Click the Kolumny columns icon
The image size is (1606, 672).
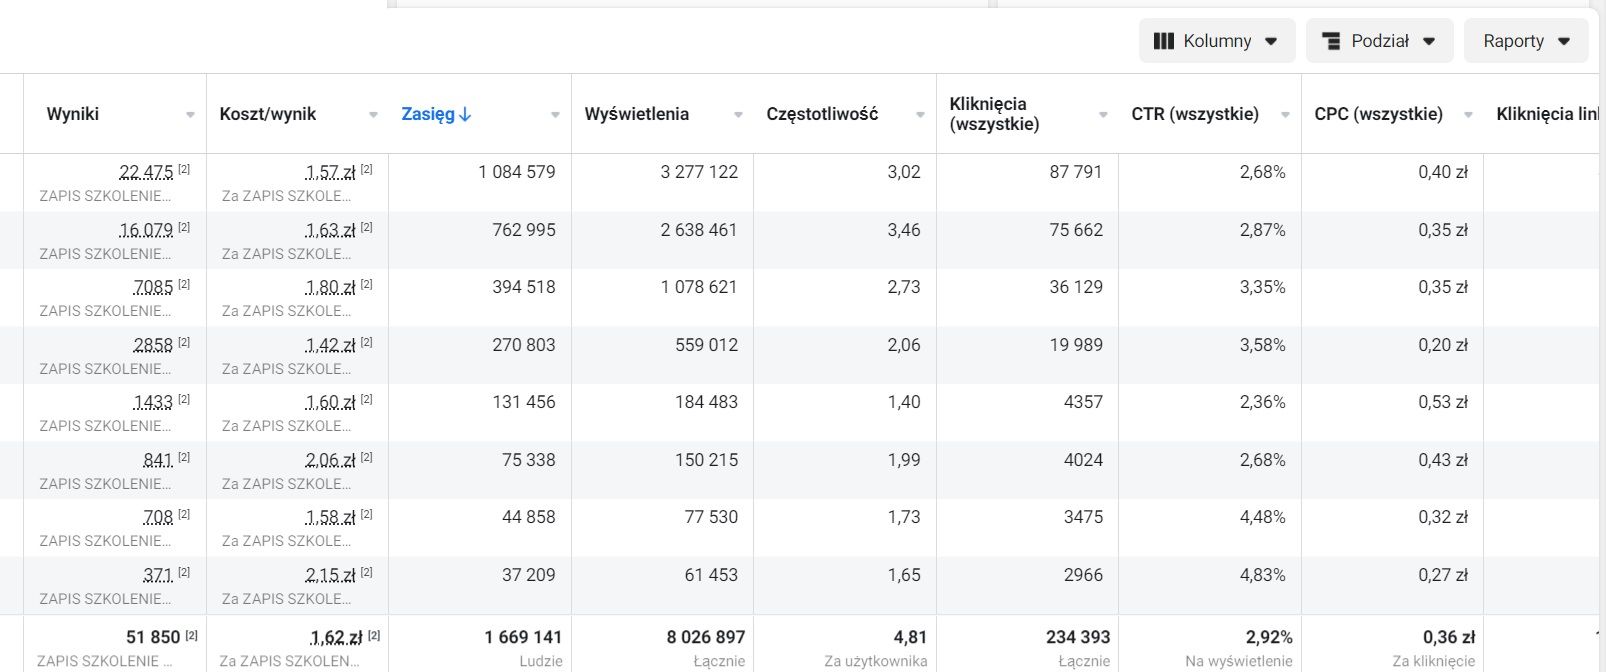coord(1163,41)
